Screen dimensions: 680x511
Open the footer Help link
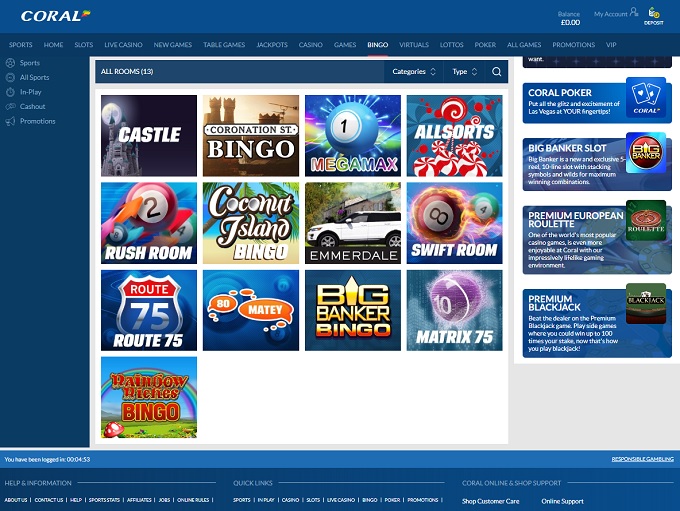(x=76, y=500)
